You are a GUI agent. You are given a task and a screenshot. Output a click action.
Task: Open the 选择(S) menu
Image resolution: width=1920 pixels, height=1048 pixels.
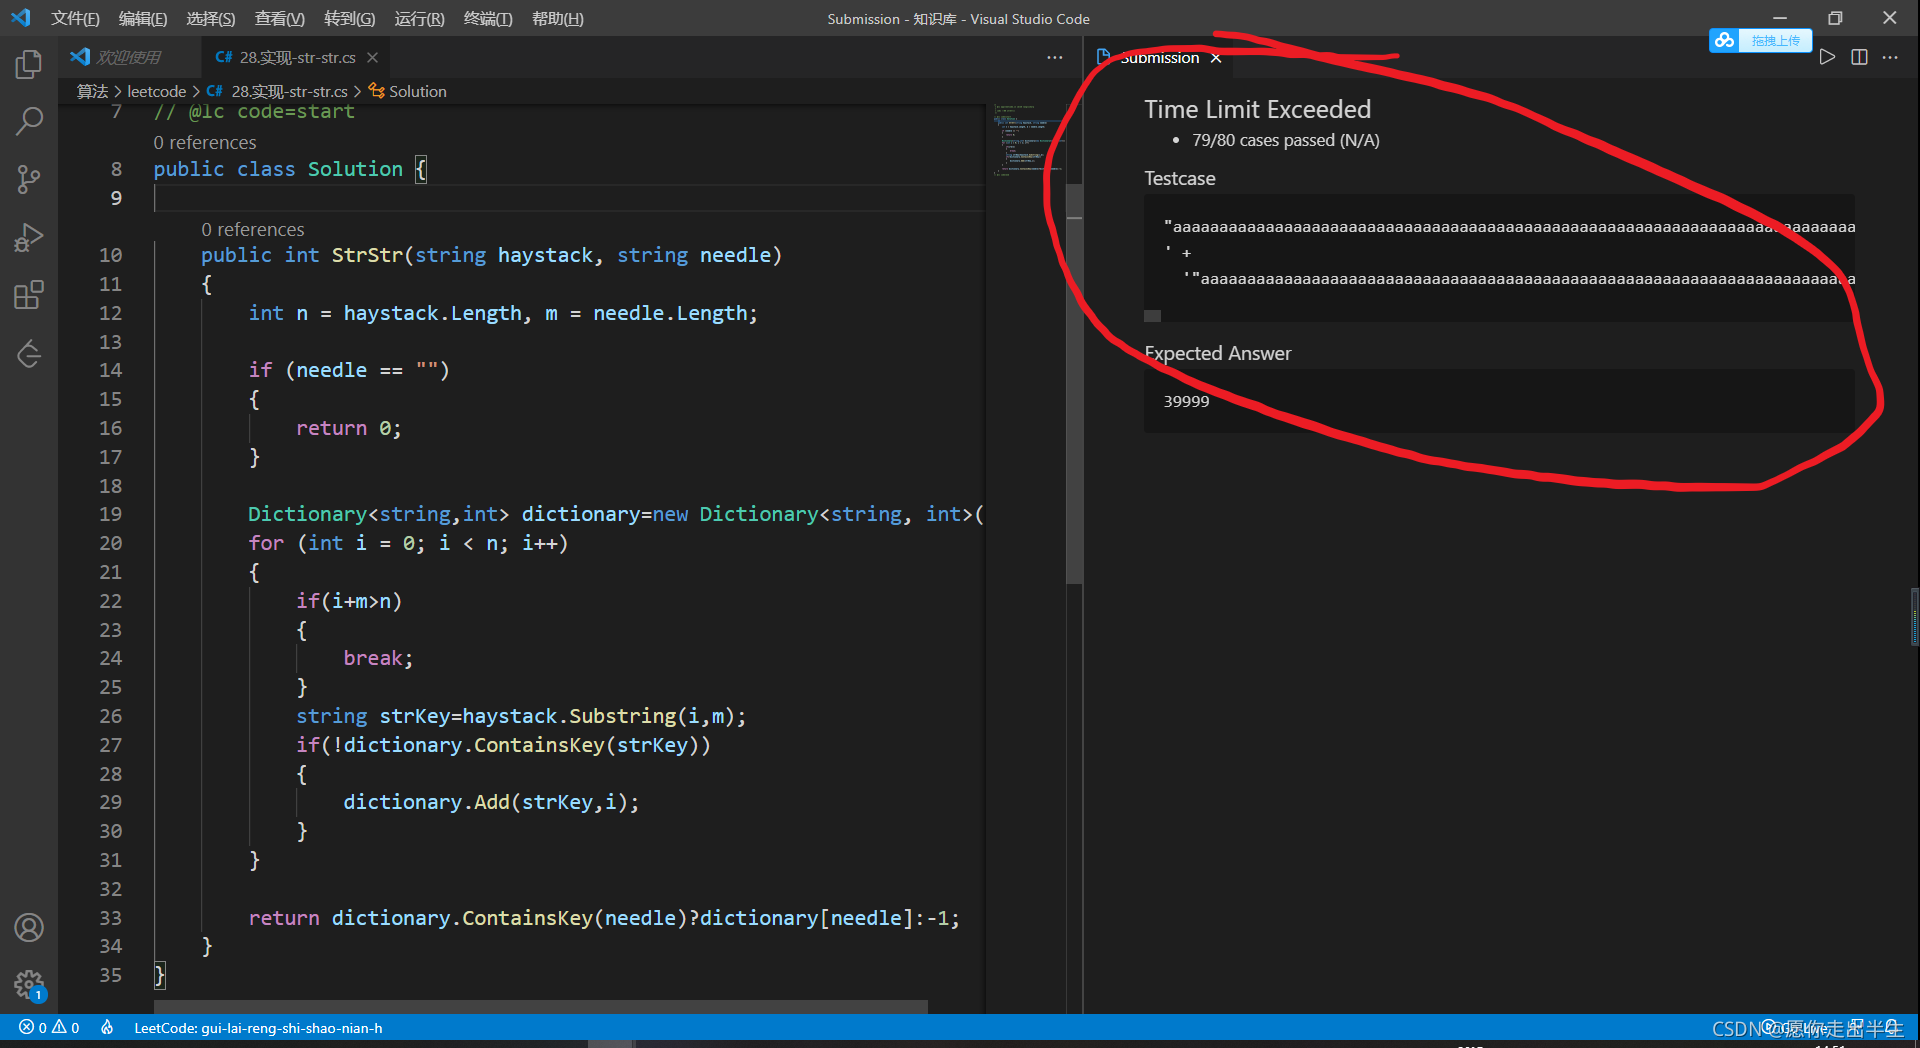point(210,18)
